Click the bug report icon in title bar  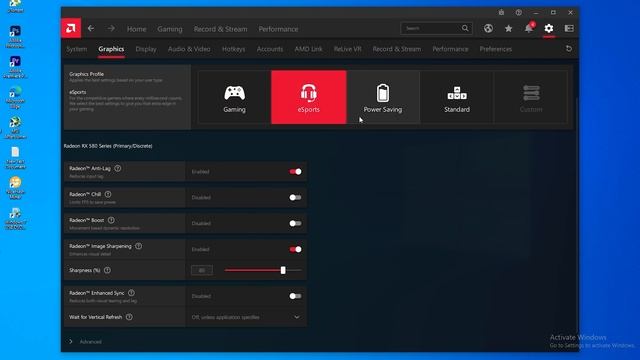501,13
